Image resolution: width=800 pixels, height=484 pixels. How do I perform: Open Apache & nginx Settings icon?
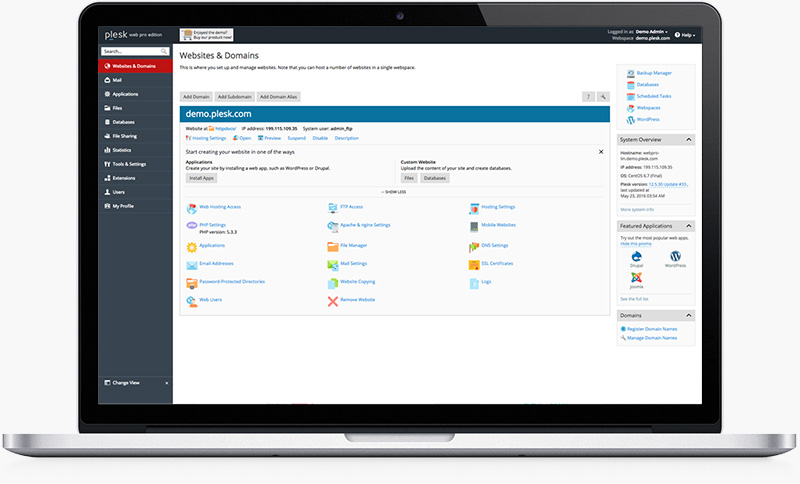[x=333, y=226]
